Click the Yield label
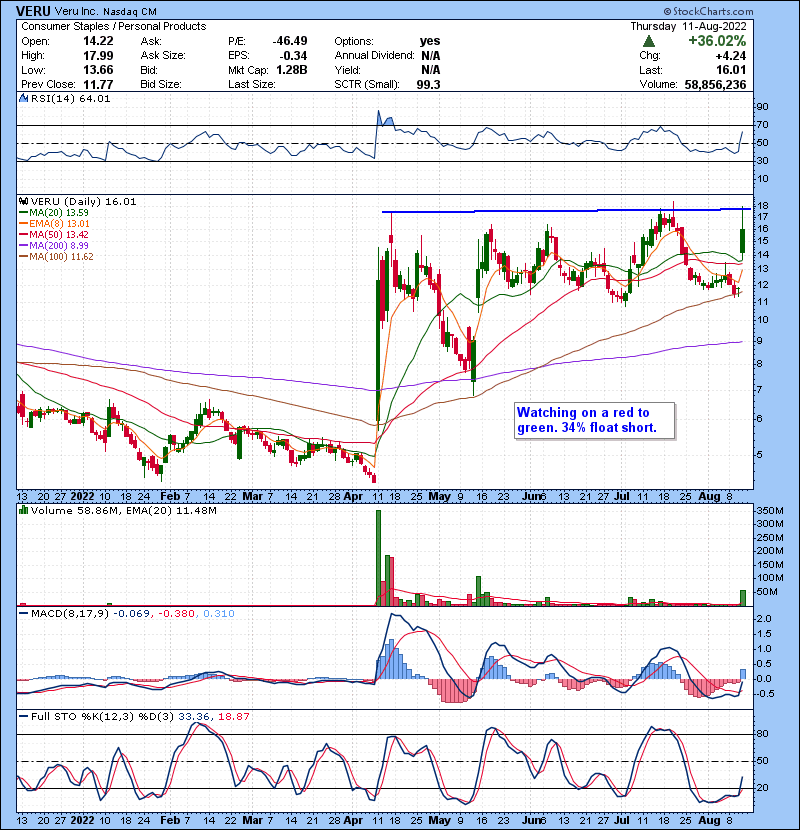Image resolution: width=800 pixels, height=830 pixels. [x=347, y=70]
